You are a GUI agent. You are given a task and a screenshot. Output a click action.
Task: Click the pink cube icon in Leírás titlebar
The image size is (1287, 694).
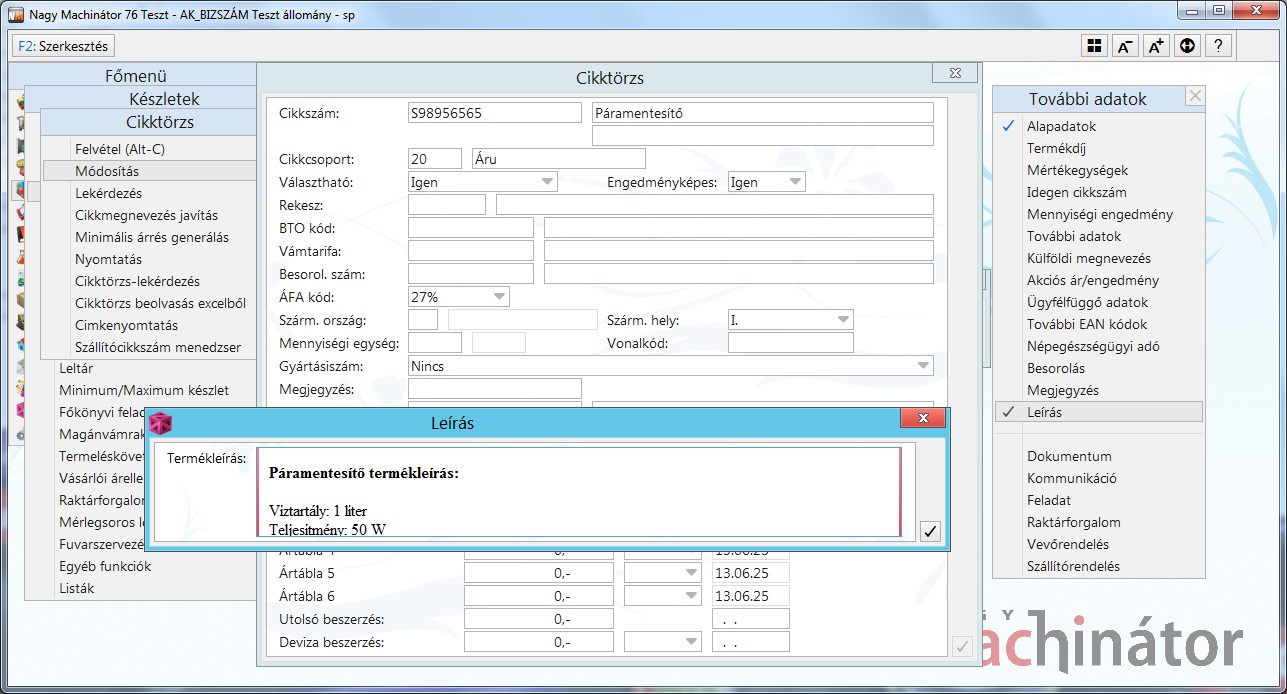160,423
